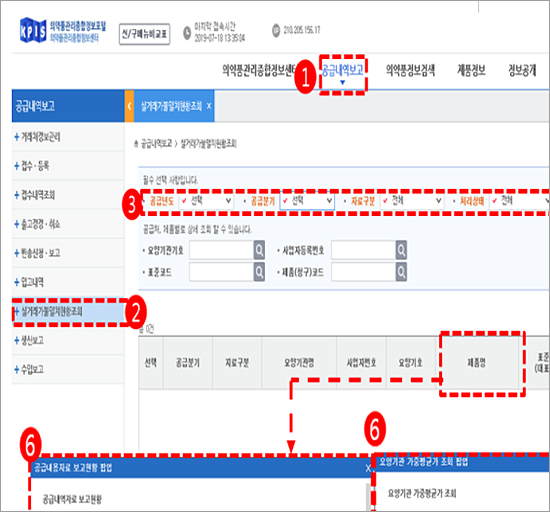Click search icon beside 표준코드 field

[259, 272]
